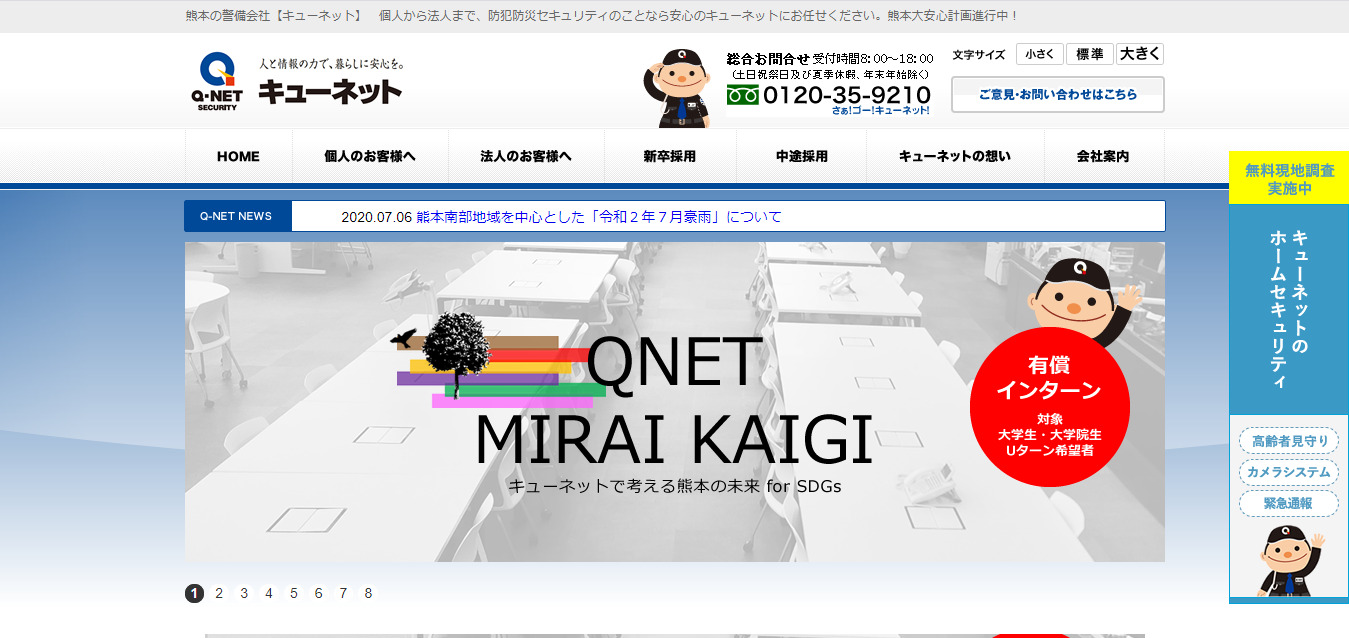Click the キューネット company name text
This screenshot has width=1349, height=638.
pyautogui.click(x=330, y=91)
